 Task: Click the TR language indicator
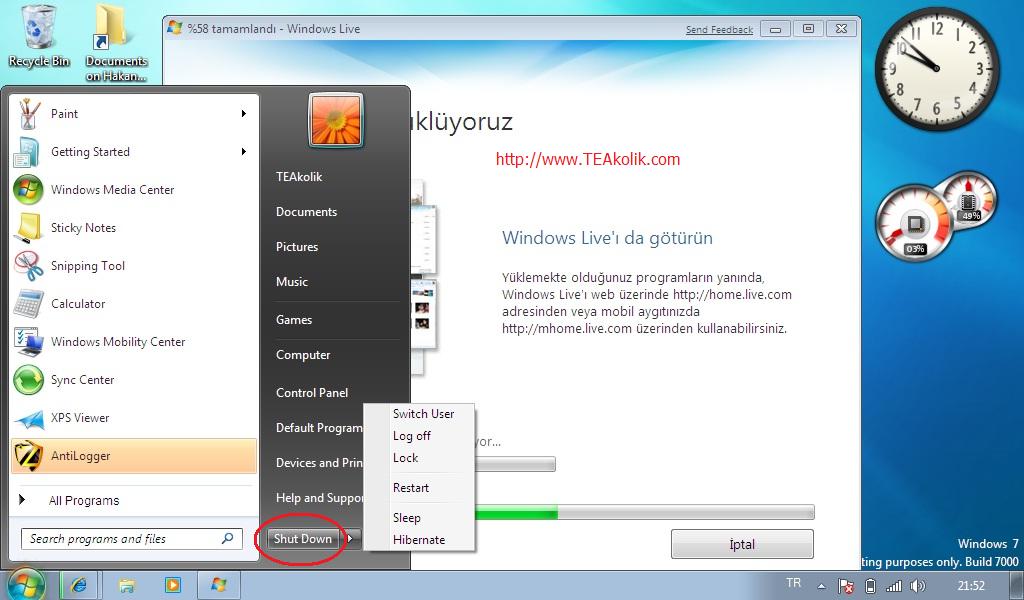[x=793, y=583]
